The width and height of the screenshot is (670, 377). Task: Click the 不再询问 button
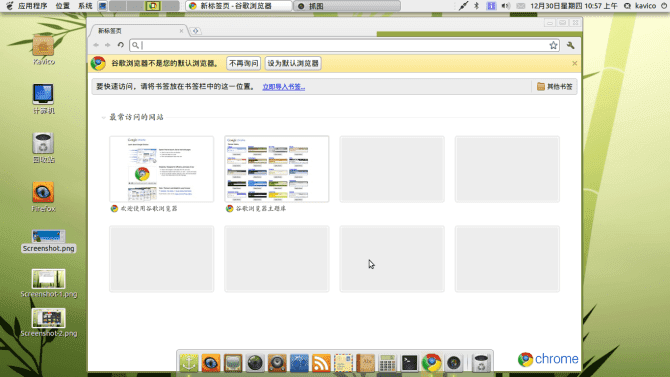coord(244,63)
